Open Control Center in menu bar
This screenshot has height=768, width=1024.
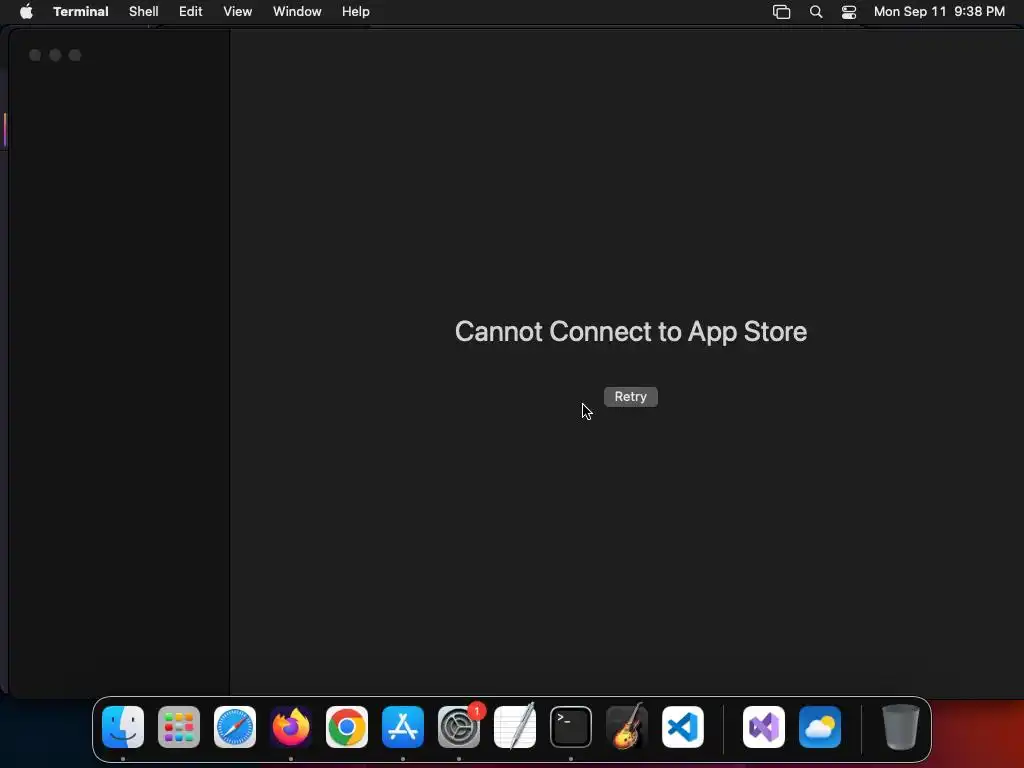(x=849, y=12)
